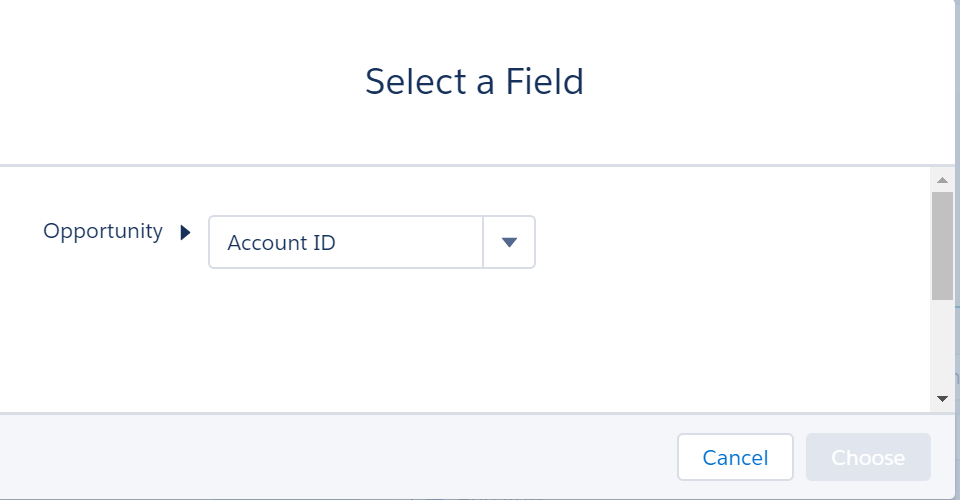960x500 pixels.
Task: Open the Account ID dropdown arrow
Action: tap(509, 242)
